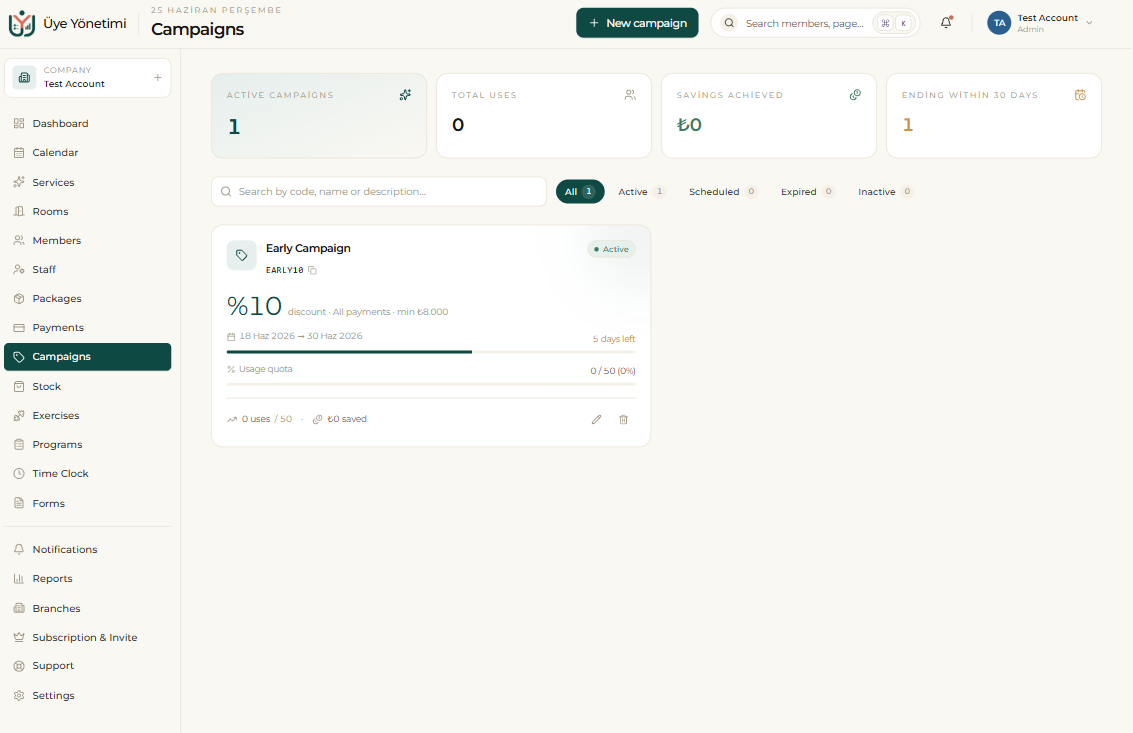Click magnifier icon in top search bar
This screenshot has width=1133, height=733.
tap(729, 23)
